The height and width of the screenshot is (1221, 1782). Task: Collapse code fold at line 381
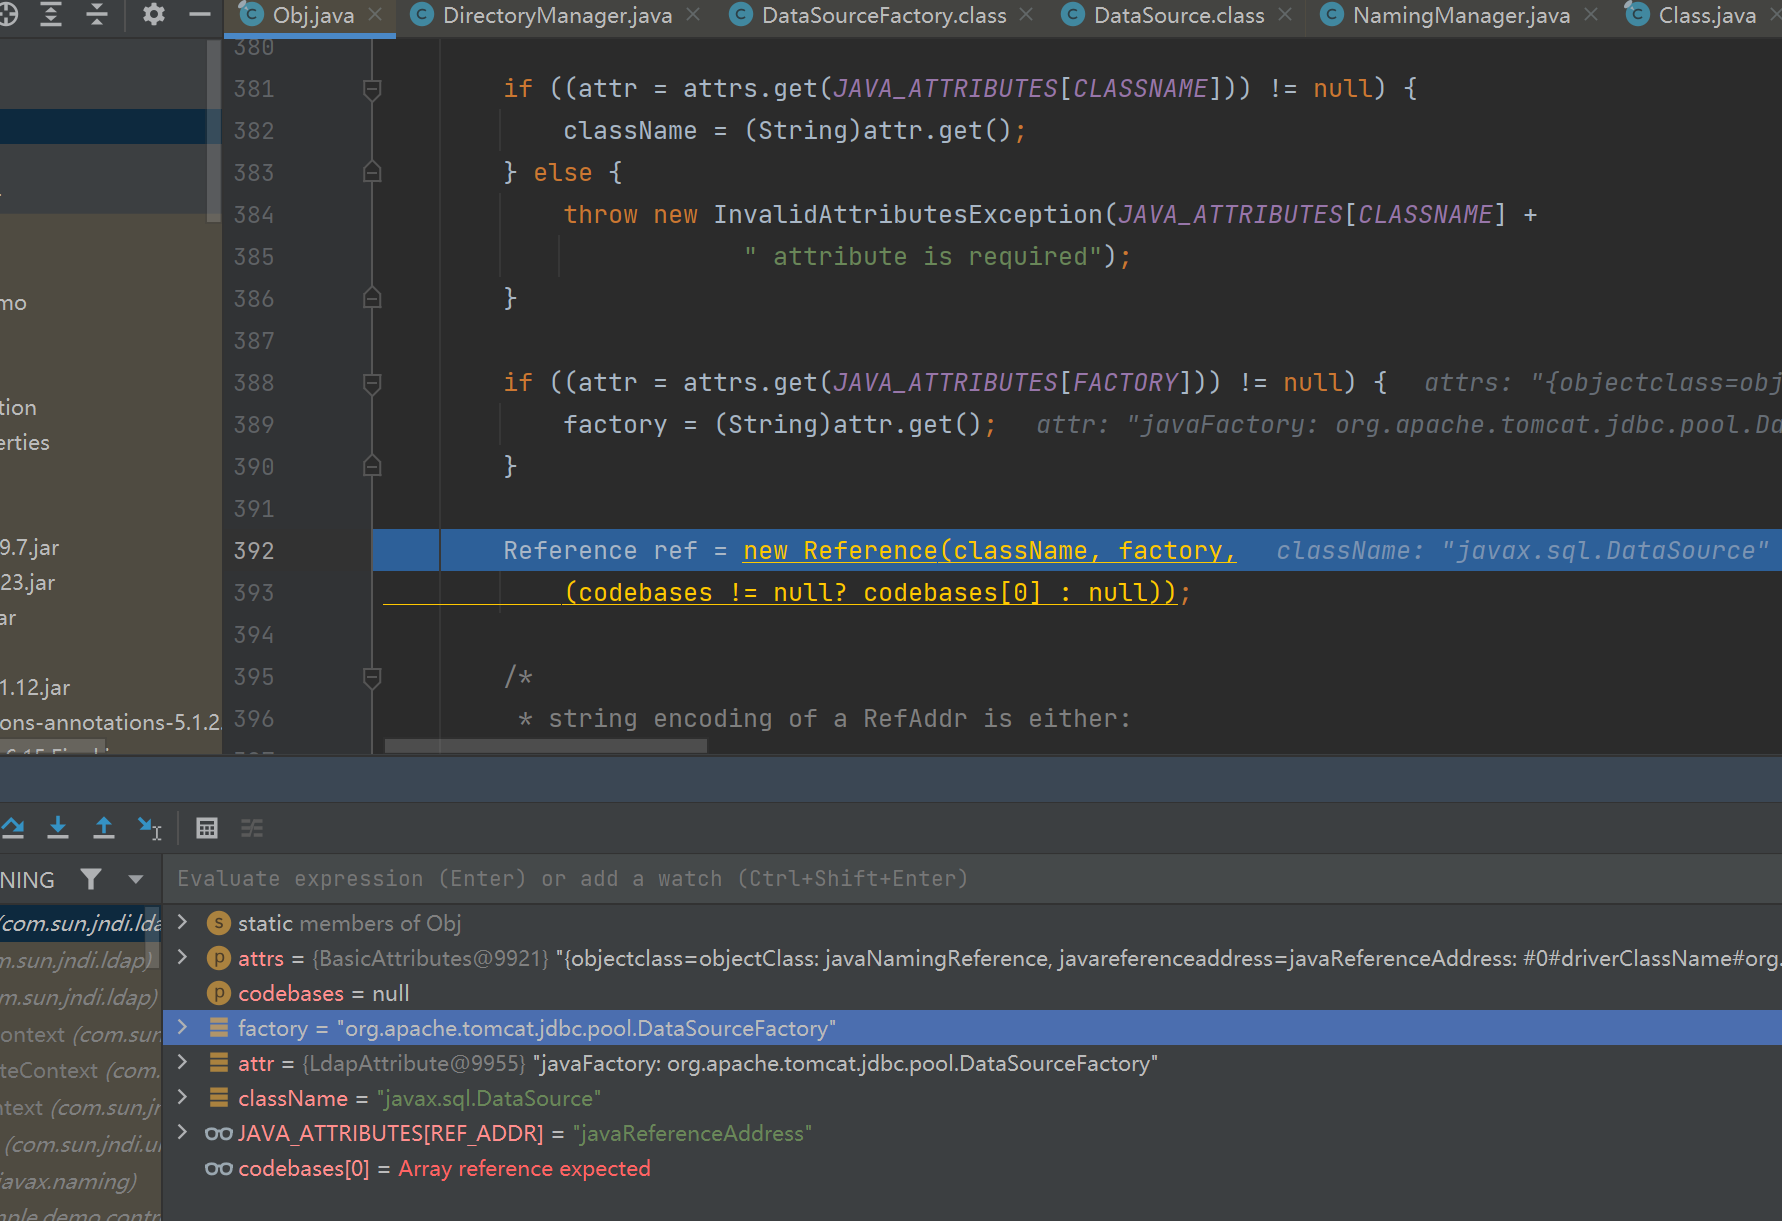point(372,90)
